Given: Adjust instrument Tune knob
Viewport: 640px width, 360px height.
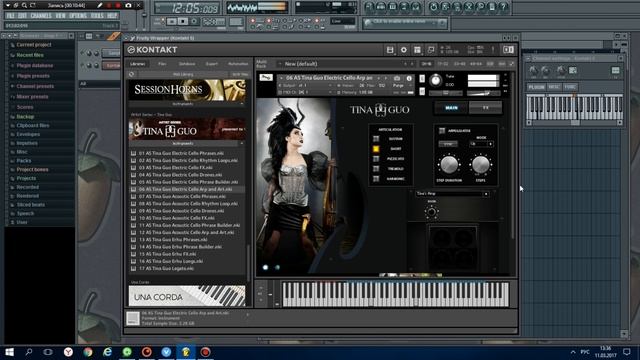Looking at the screenshot, I should coord(436,80).
